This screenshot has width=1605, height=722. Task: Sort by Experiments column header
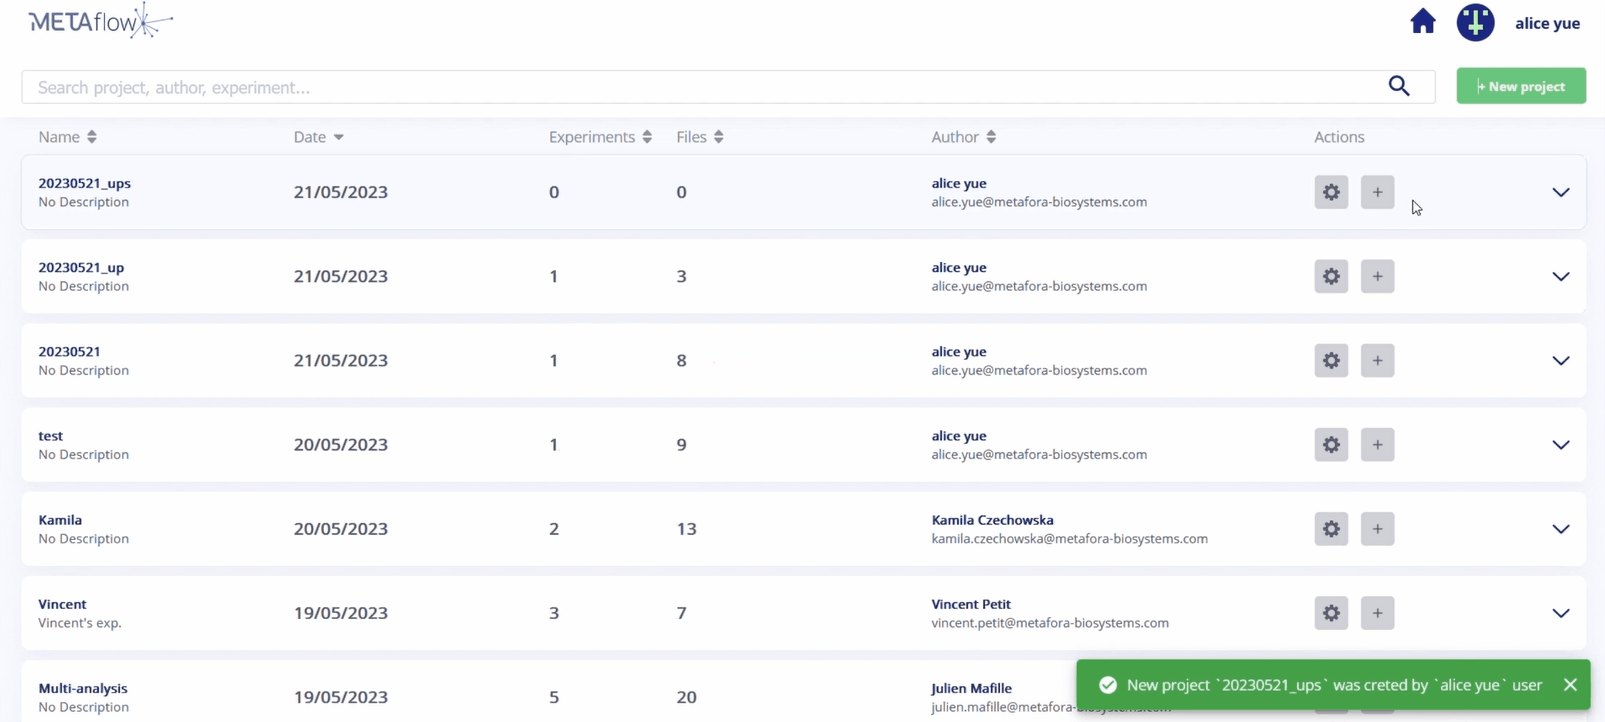pos(600,137)
